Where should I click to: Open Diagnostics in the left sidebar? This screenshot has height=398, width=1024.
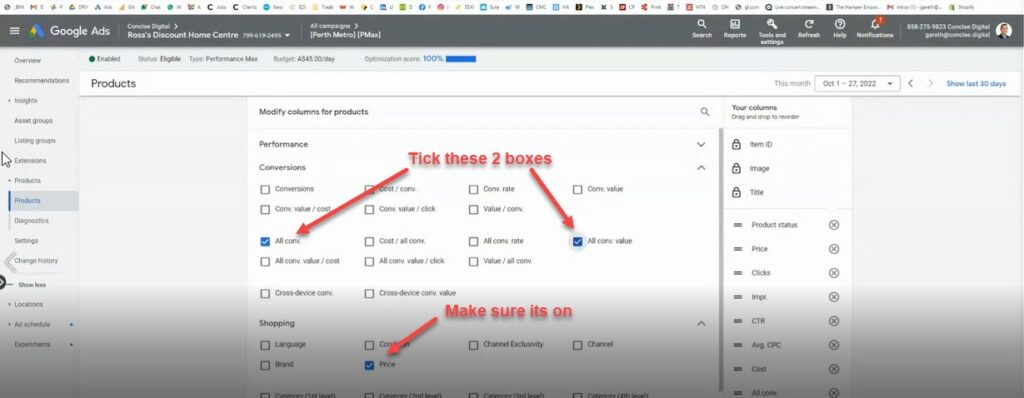(x=32, y=221)
